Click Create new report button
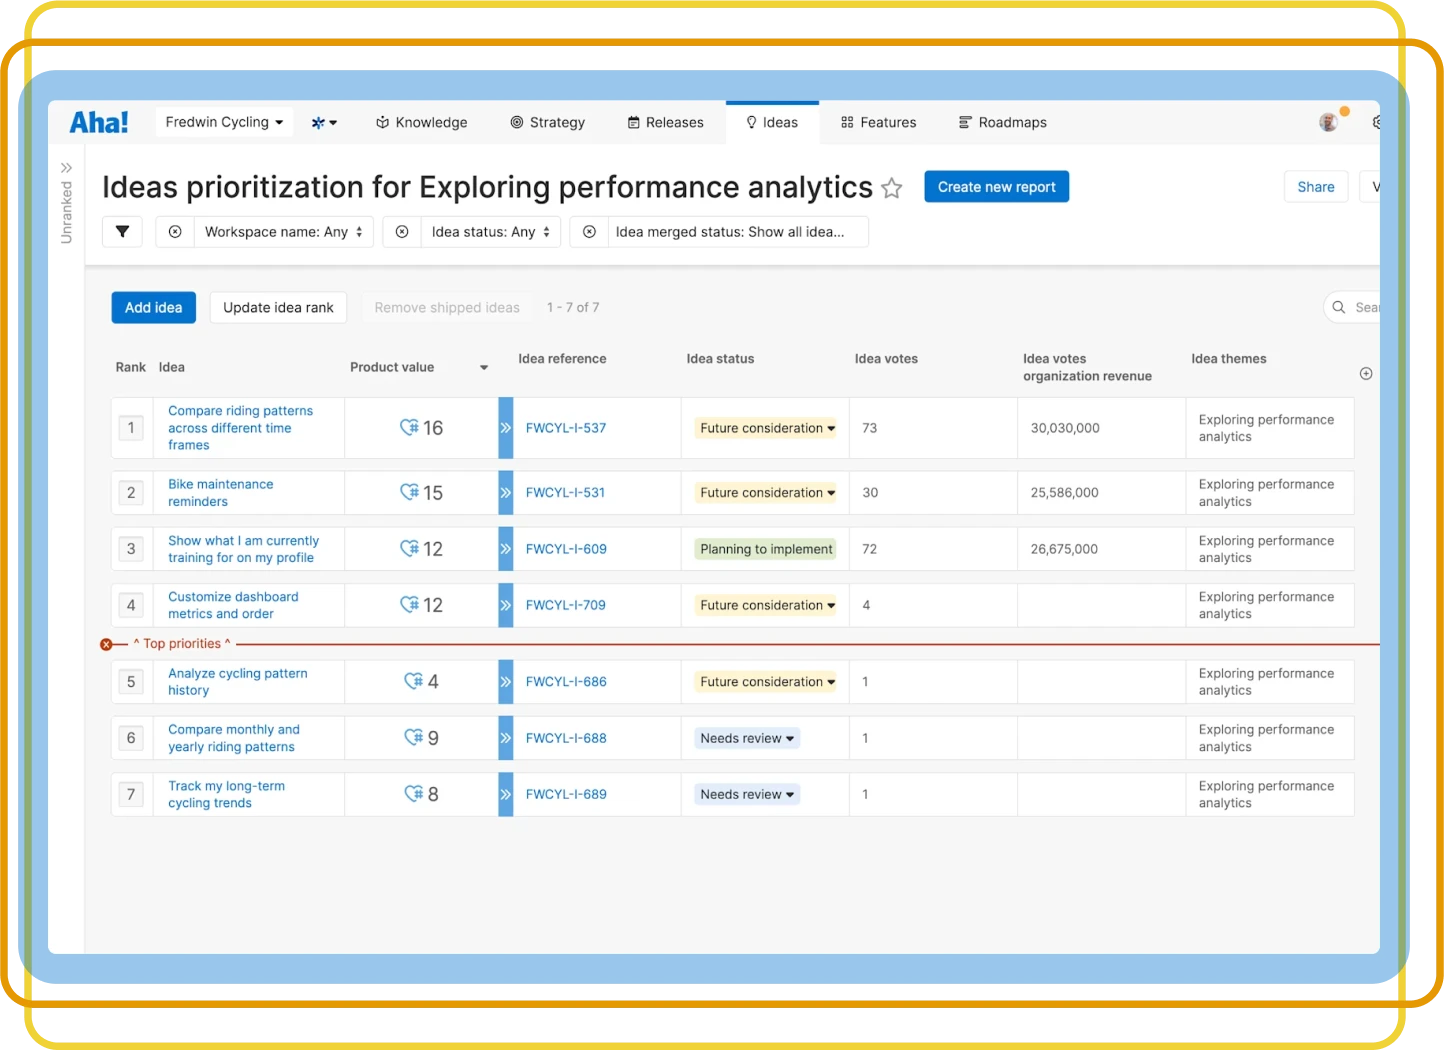The height and width of the screenshot is (1050, 1444). point(996,187)
